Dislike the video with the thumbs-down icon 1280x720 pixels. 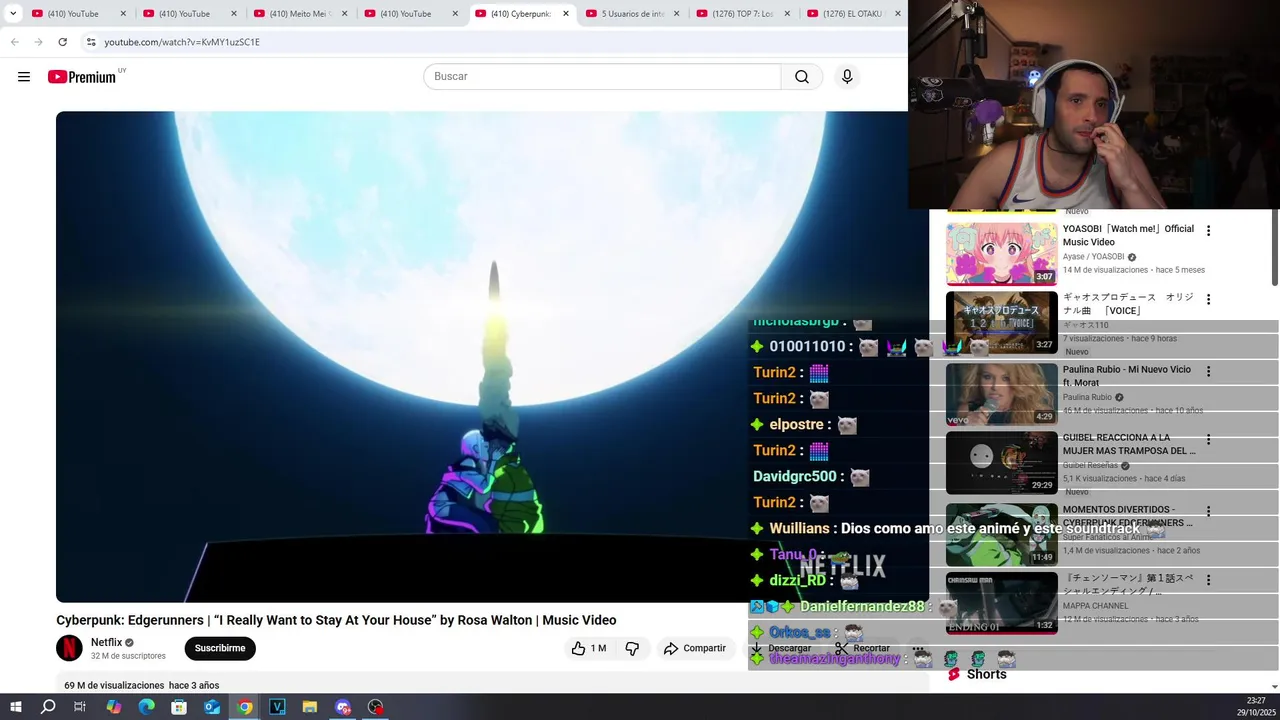point(632,648)
